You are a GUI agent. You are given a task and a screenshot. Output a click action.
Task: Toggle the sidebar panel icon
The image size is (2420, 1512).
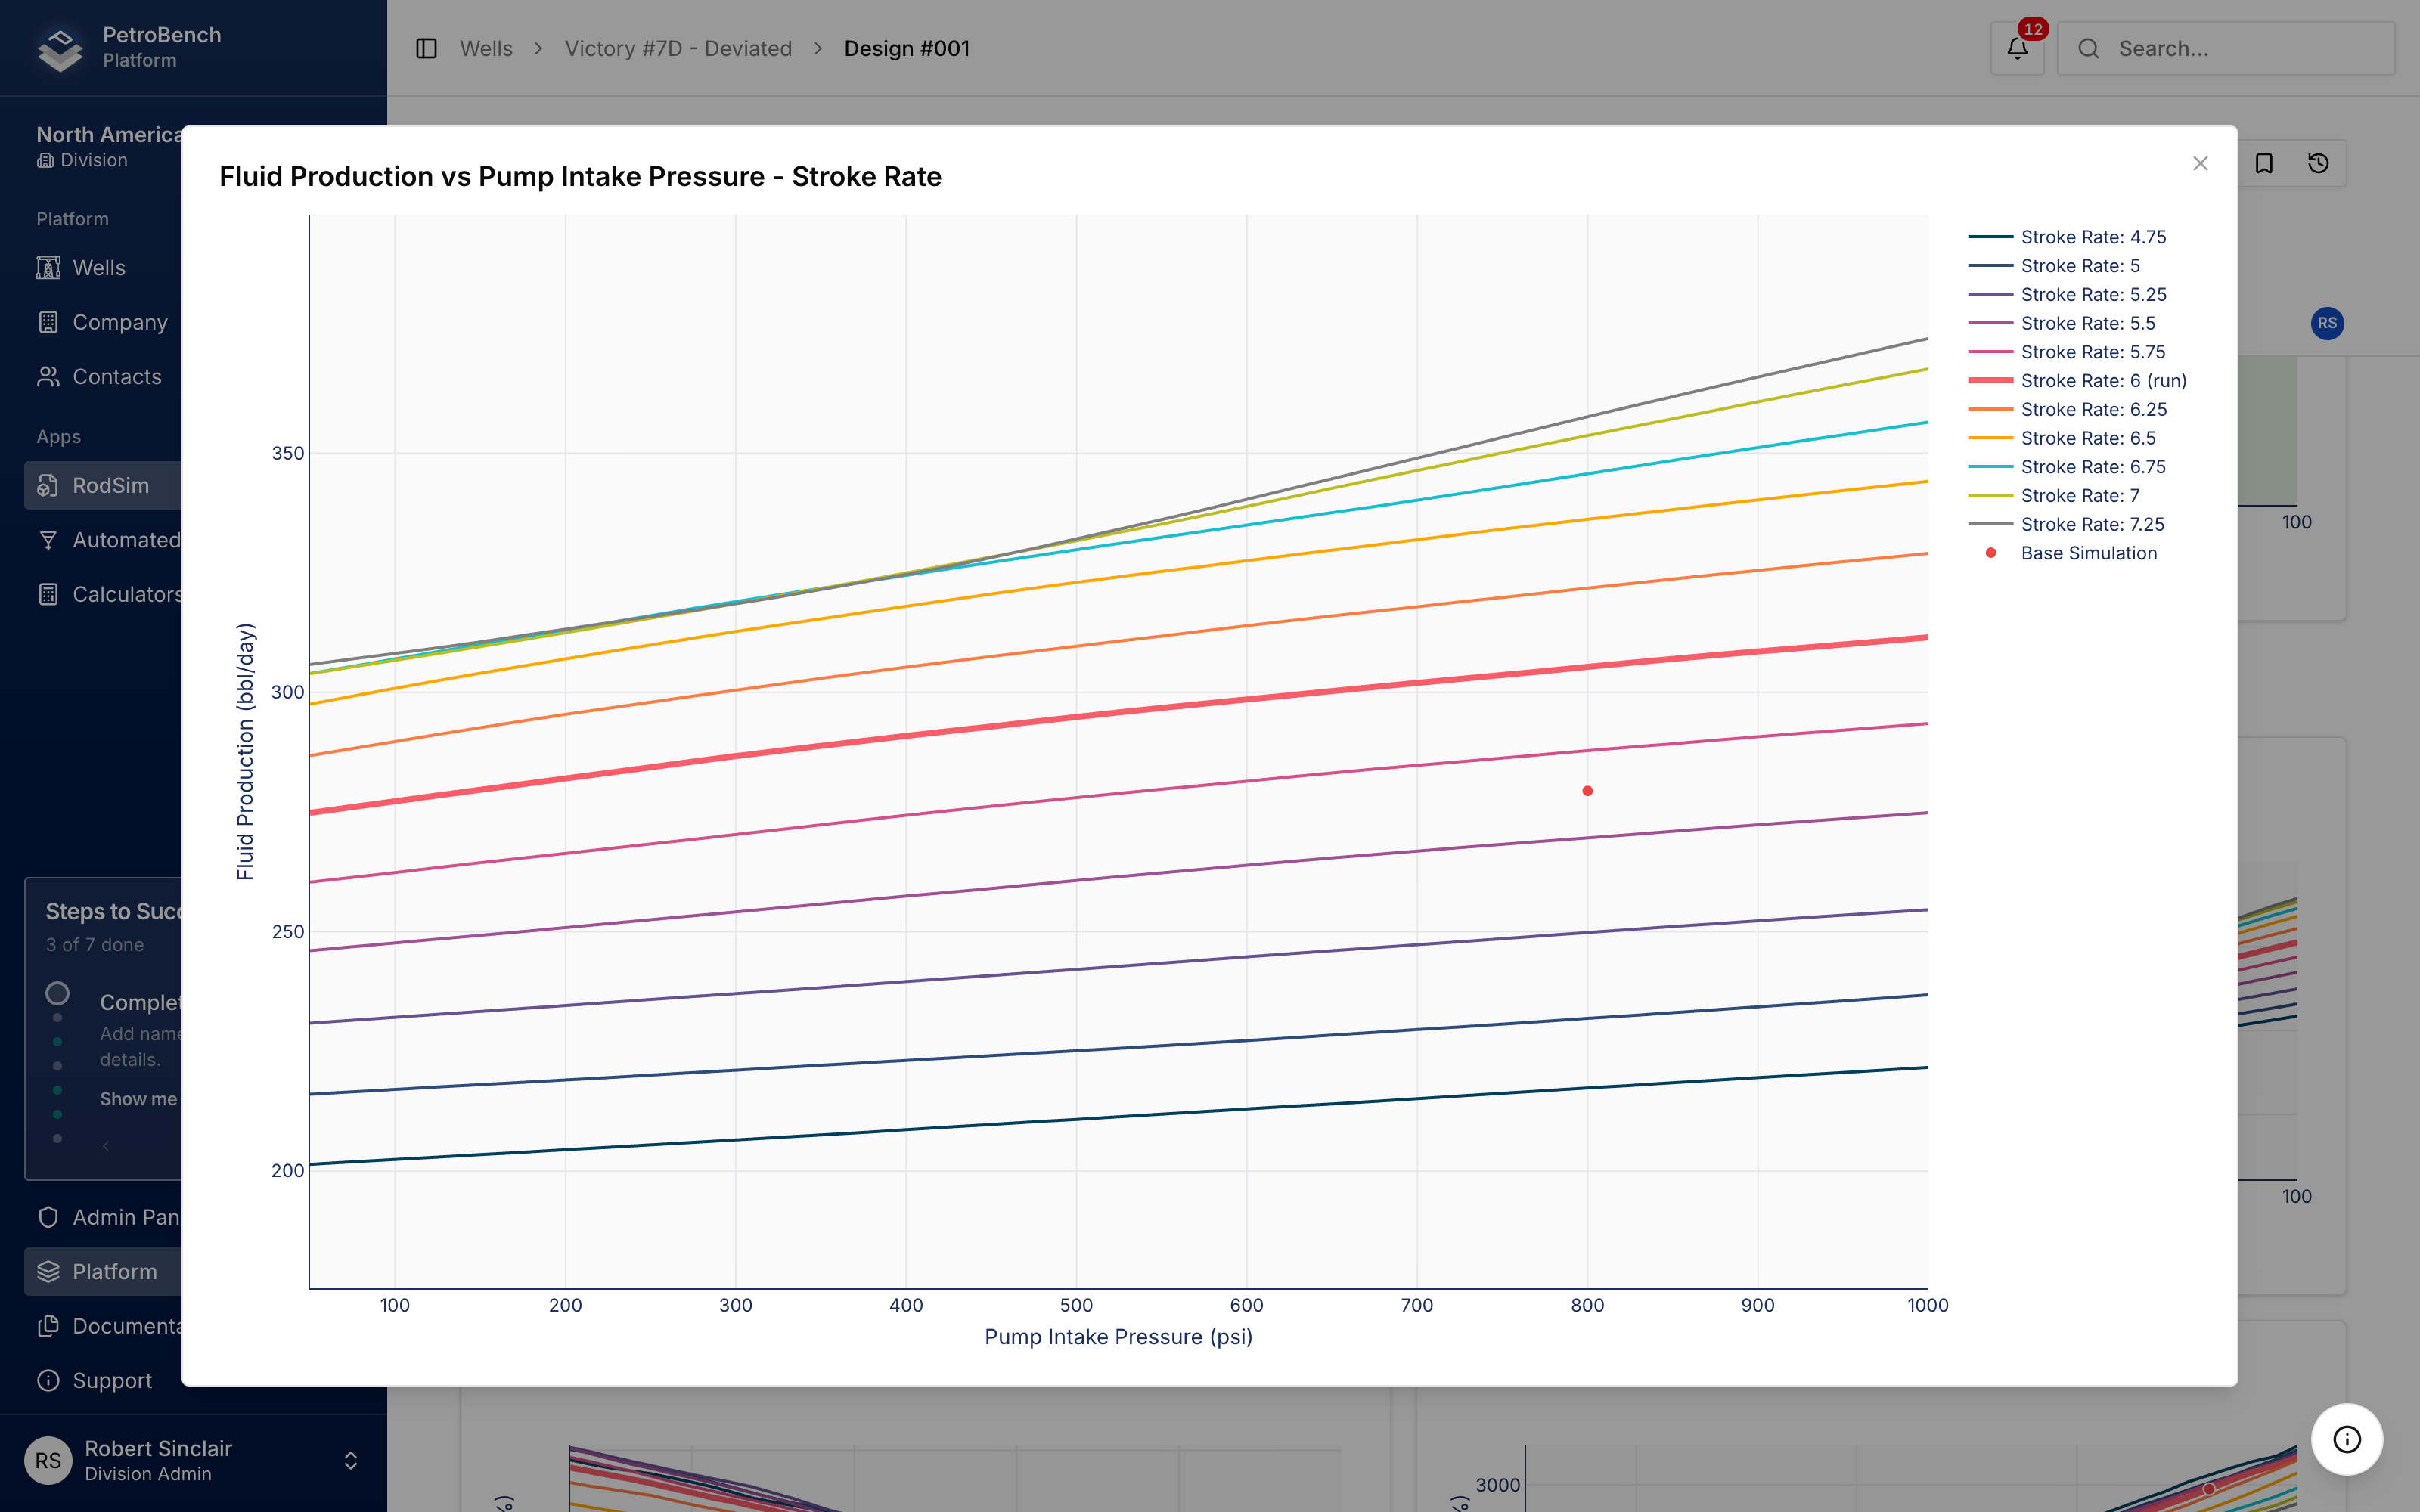tap(426, 48)
